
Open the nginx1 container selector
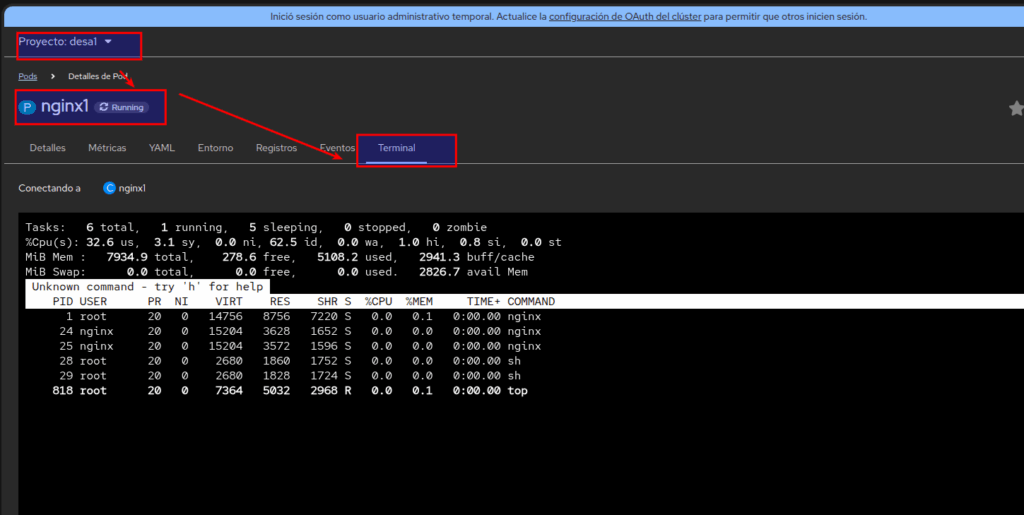133,188
